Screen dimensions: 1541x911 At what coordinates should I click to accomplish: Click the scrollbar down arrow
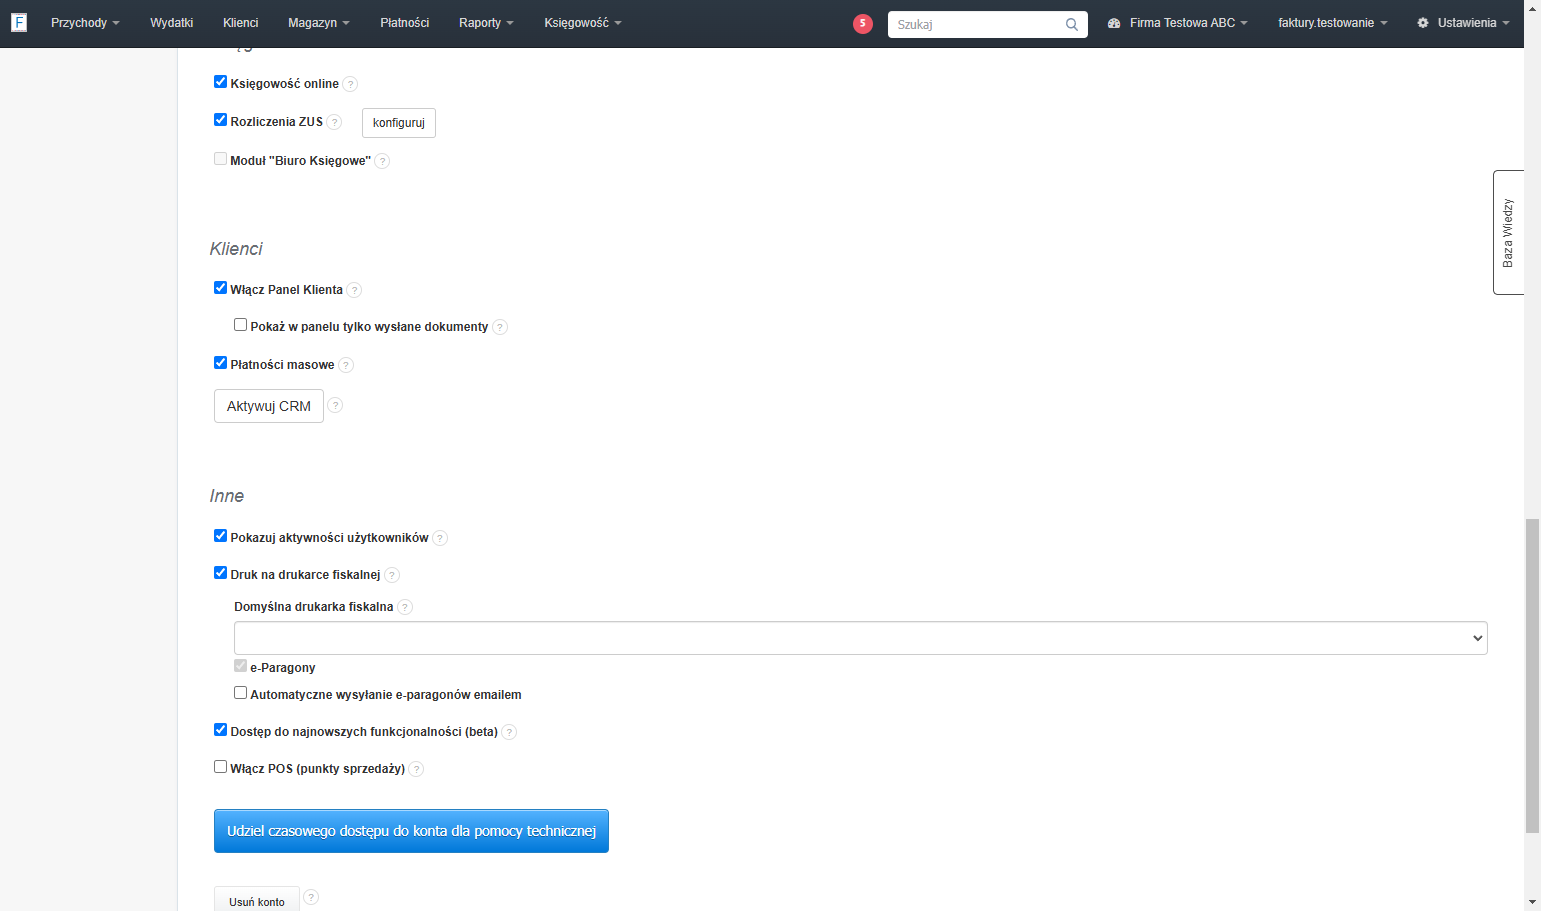coord(1532,902)
